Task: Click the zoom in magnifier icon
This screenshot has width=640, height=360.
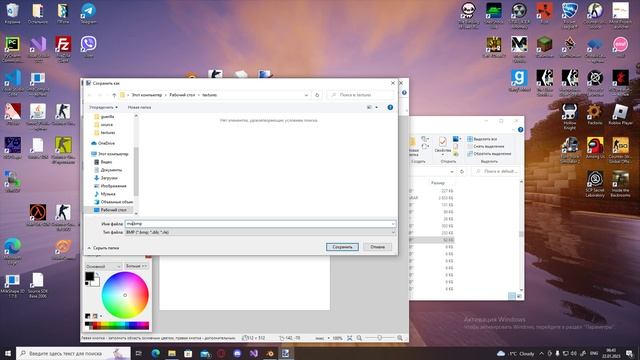Action: (x=400, y=338)
